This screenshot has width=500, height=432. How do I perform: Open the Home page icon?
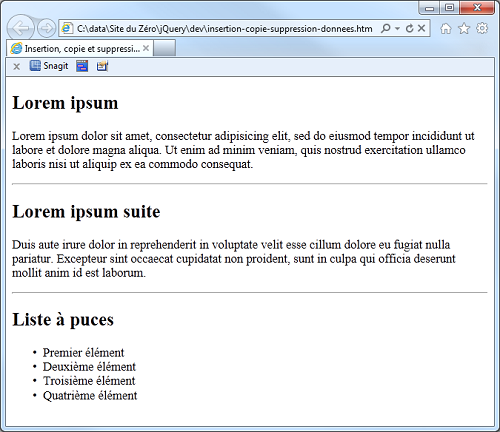coord(446,29)
